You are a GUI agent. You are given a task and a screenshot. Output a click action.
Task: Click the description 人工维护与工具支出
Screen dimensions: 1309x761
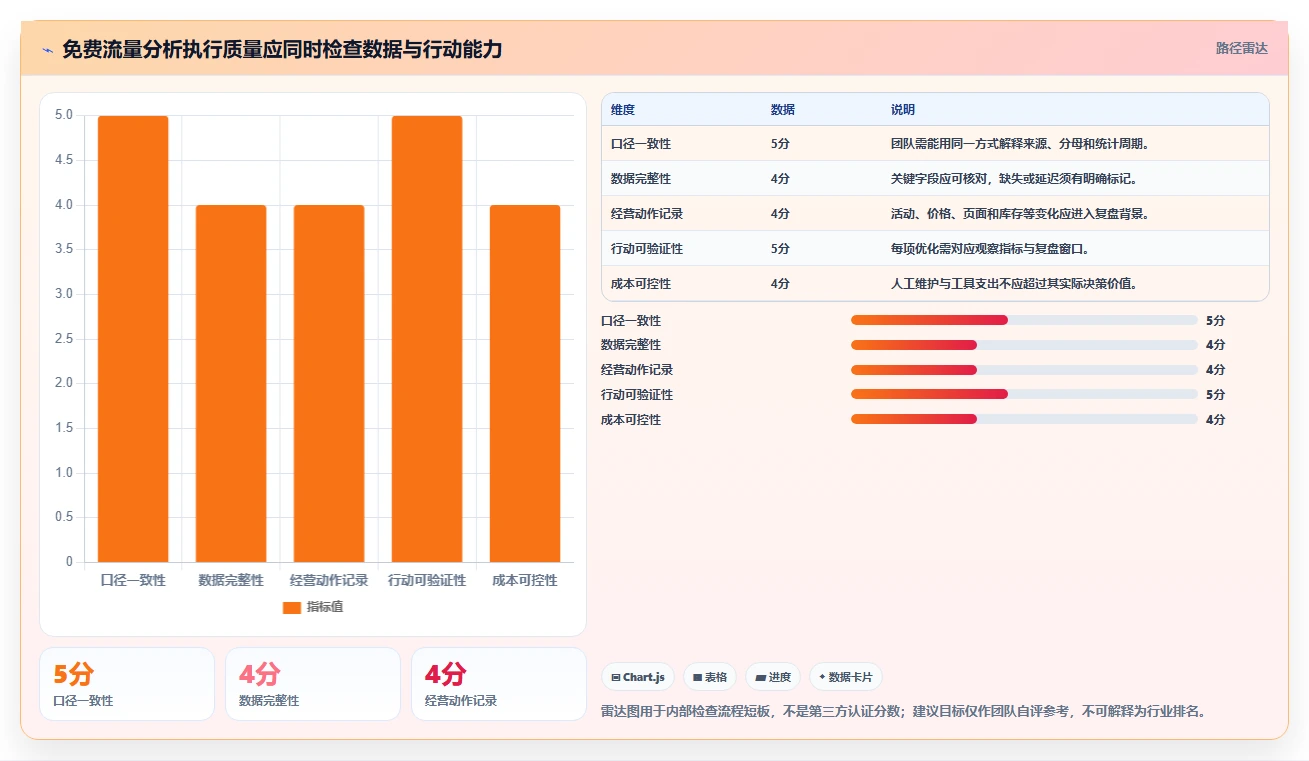click(x=1014, y=284)
